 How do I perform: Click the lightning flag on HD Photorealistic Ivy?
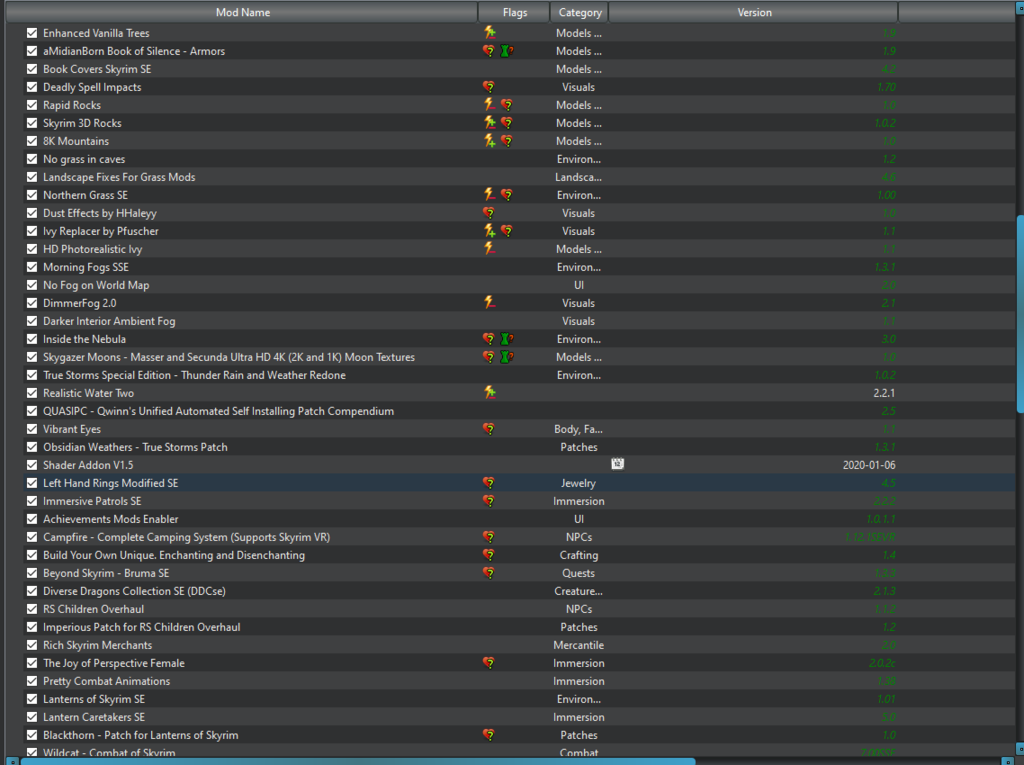click(x=489, y=249)
